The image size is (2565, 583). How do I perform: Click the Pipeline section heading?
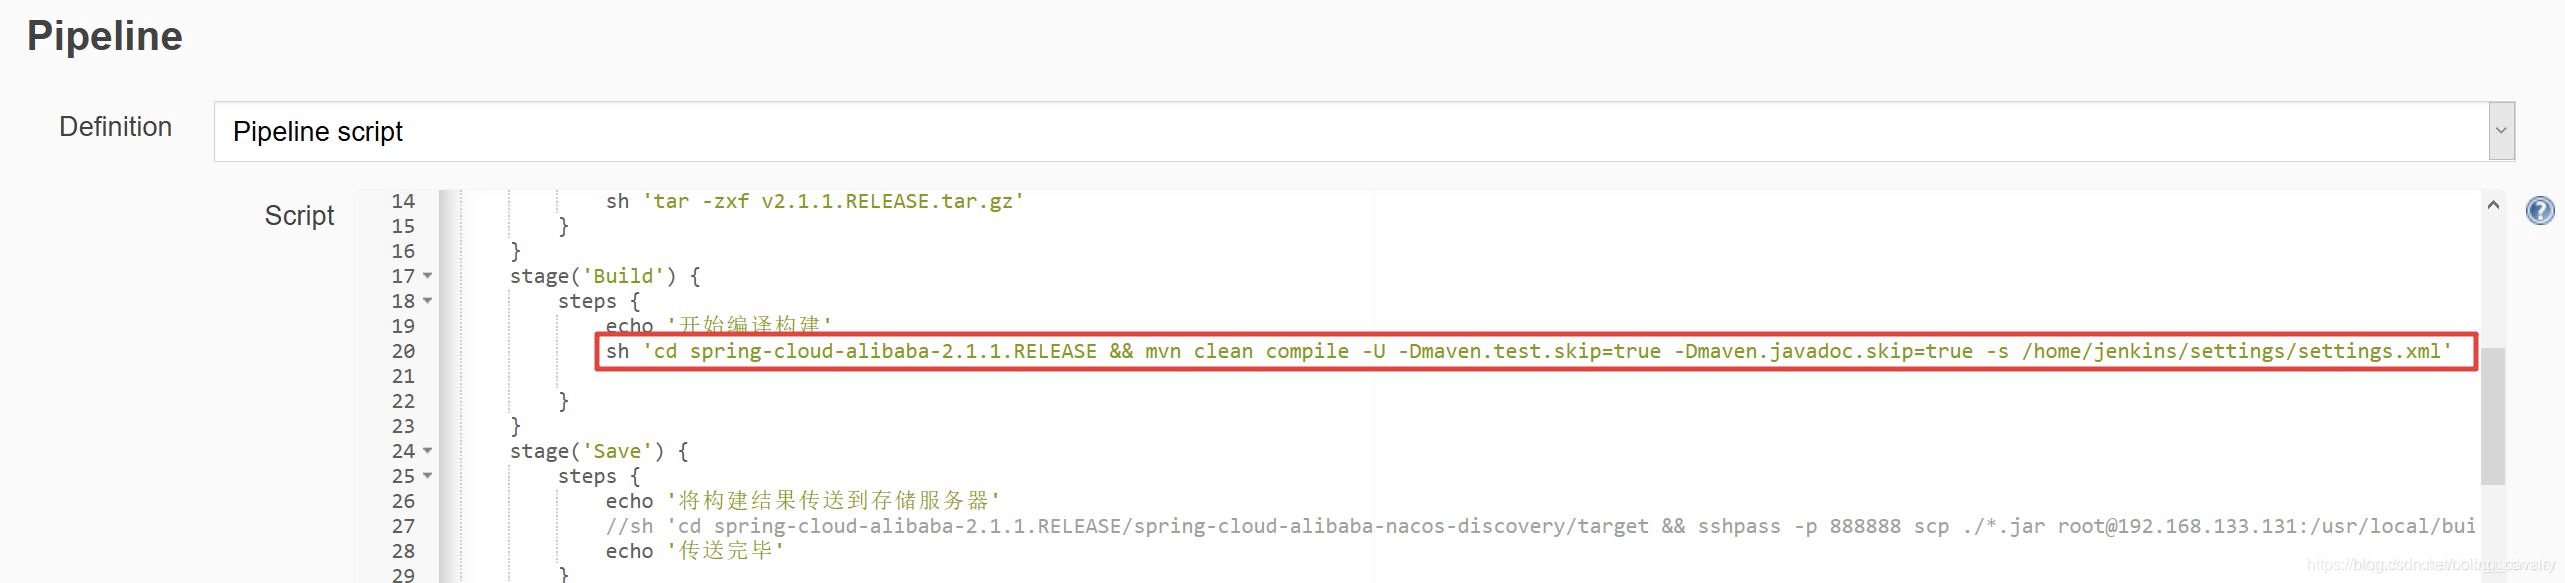pyautogui.click(x=105, y=36)
